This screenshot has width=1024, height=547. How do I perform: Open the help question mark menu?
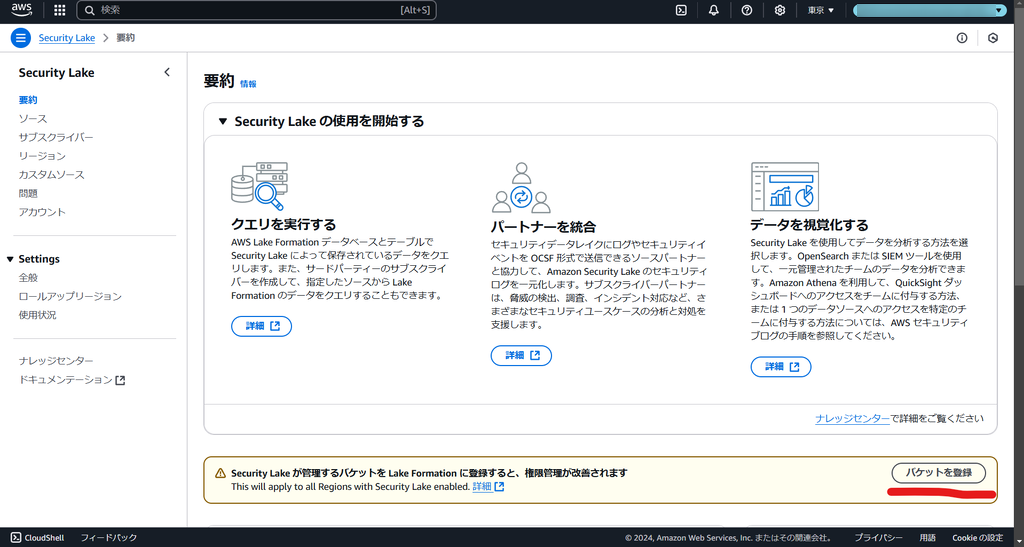(x=746, y=10)
